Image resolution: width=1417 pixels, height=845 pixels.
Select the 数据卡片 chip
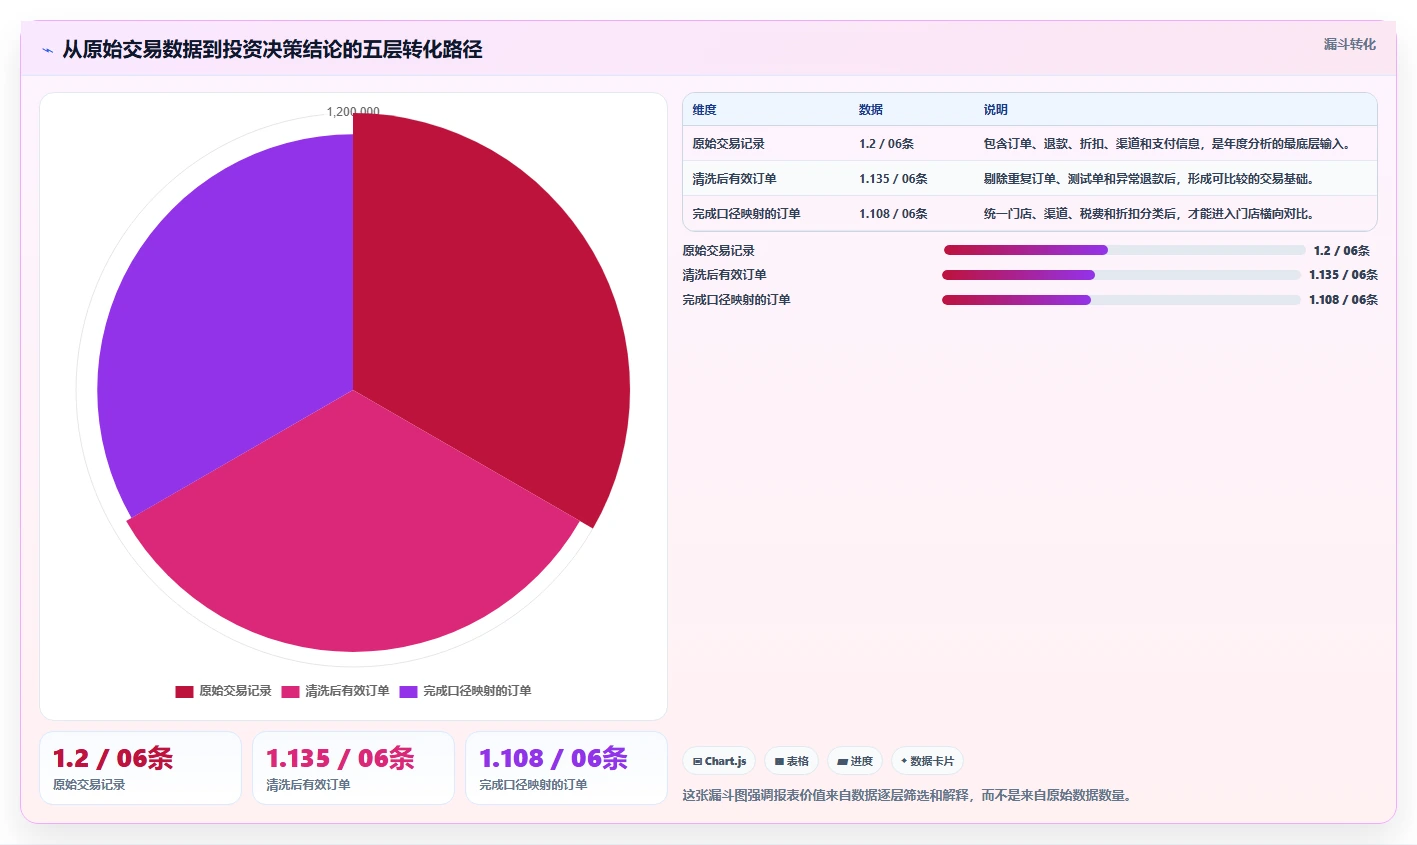927,761
